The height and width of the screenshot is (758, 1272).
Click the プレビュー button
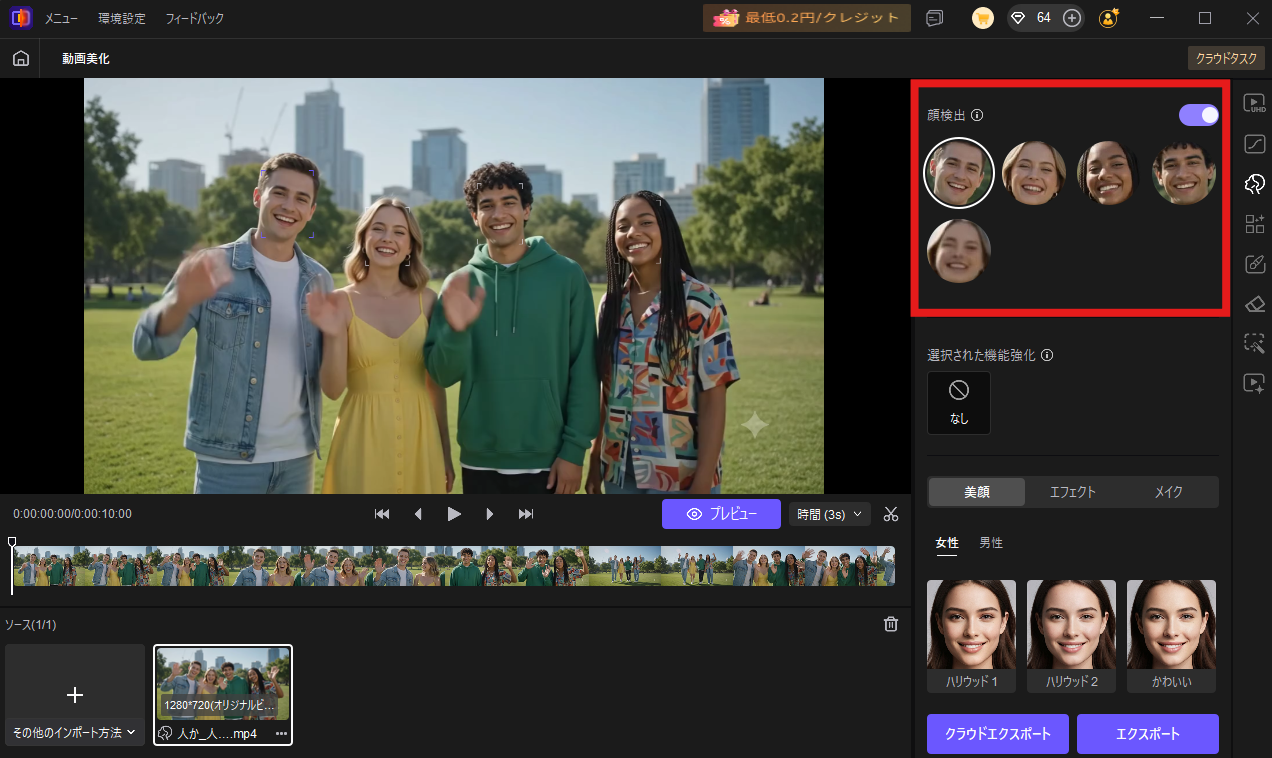pos(721,514)
